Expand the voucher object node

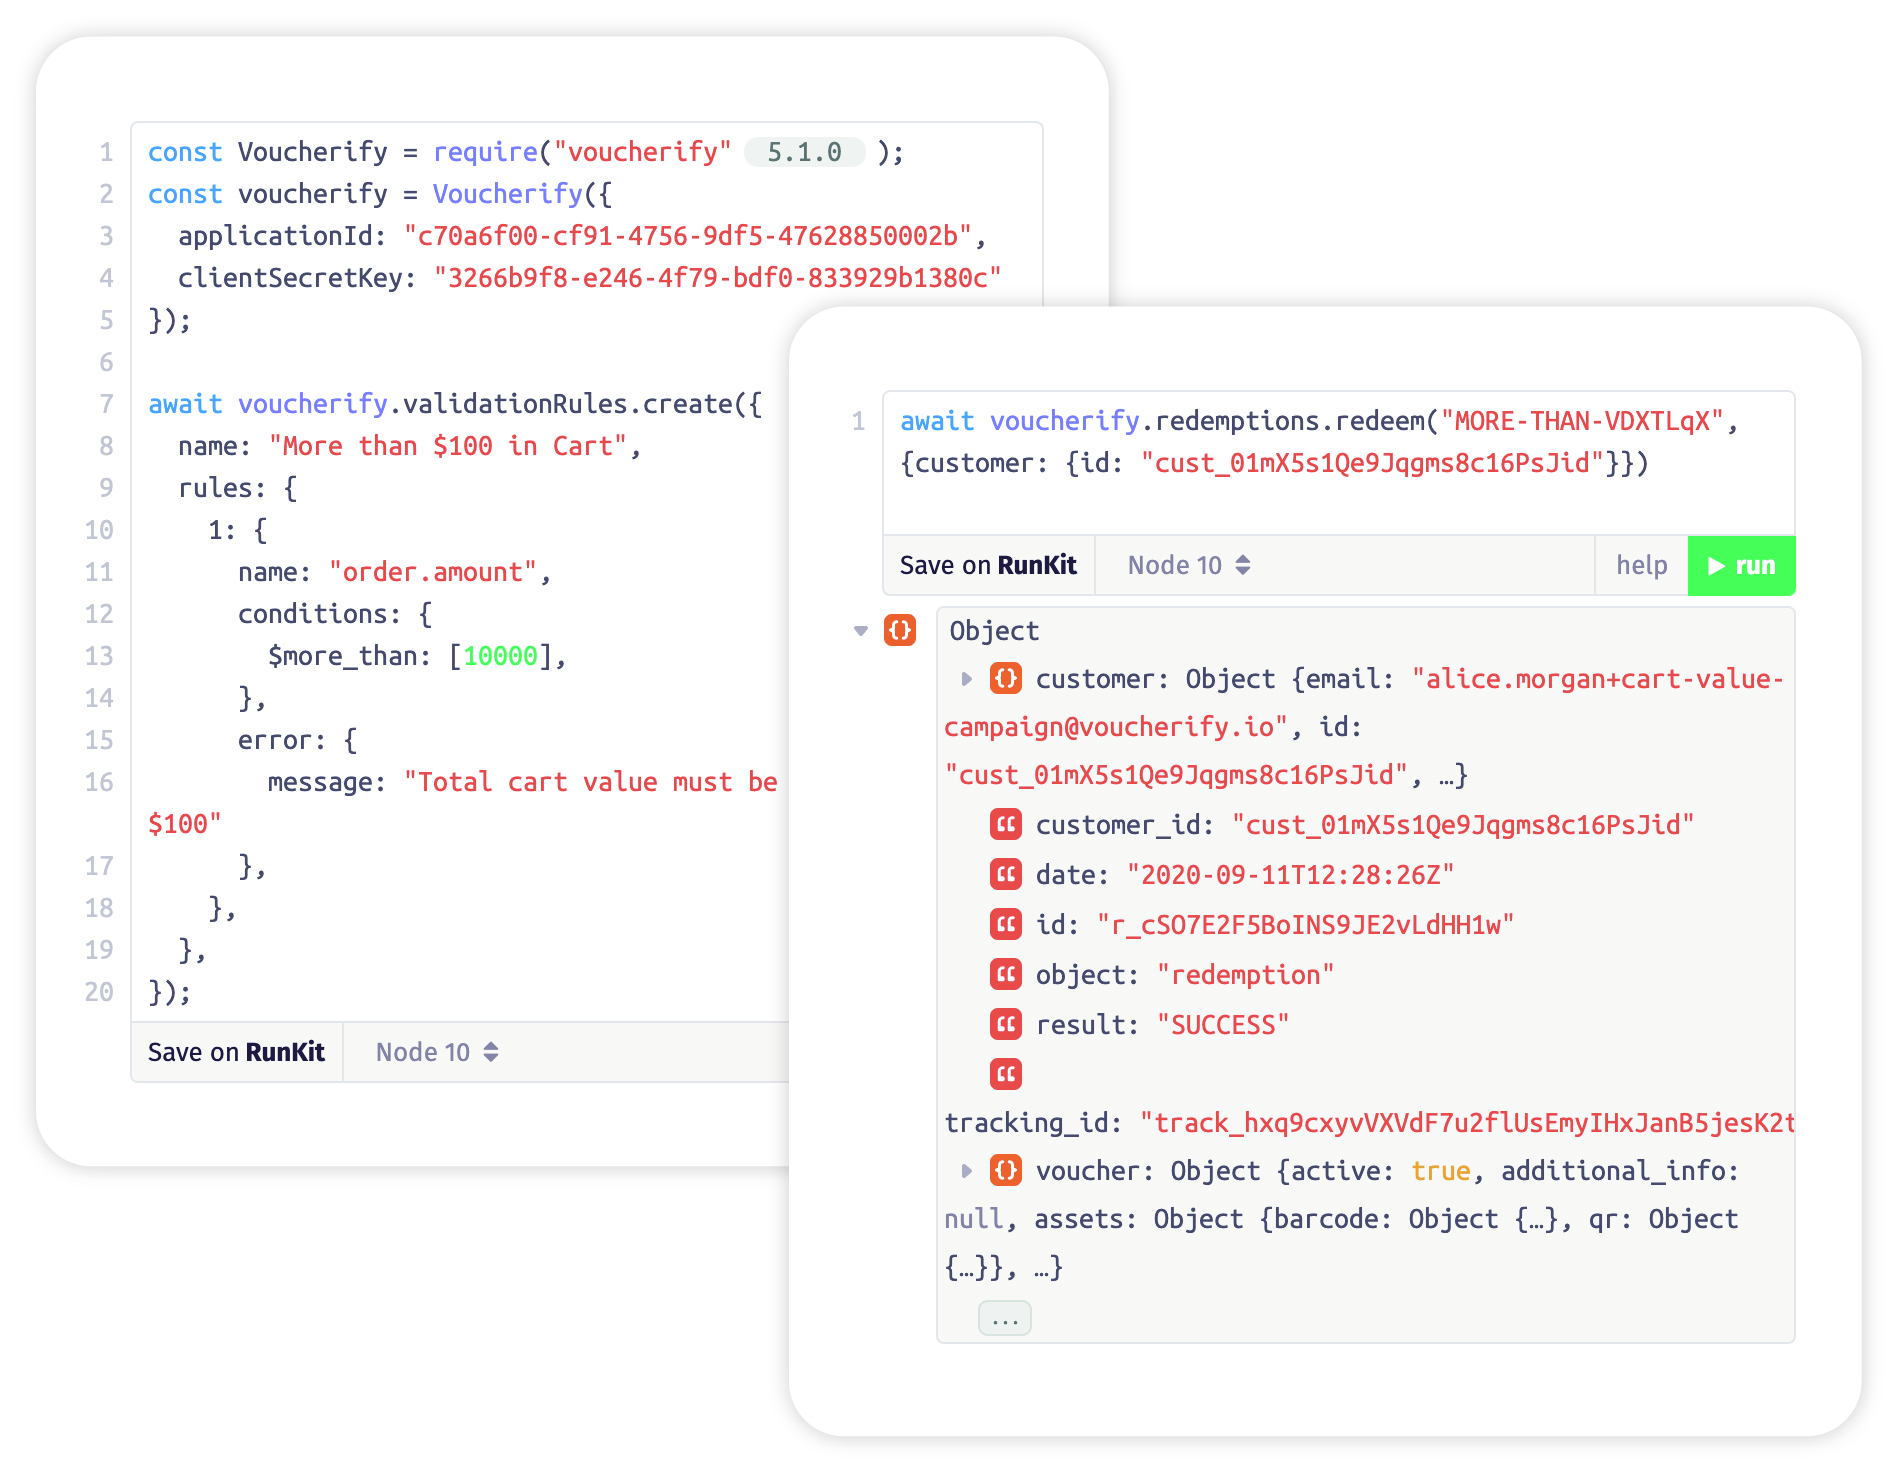point(966,1171)
